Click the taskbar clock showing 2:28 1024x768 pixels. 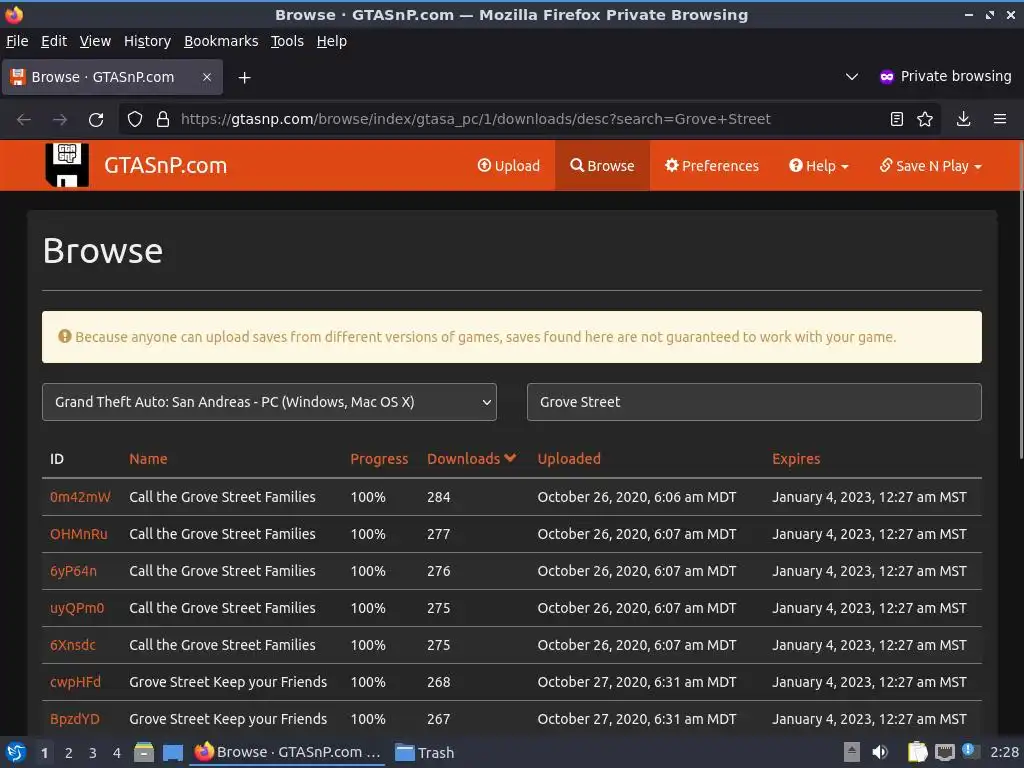[1004, 752]
